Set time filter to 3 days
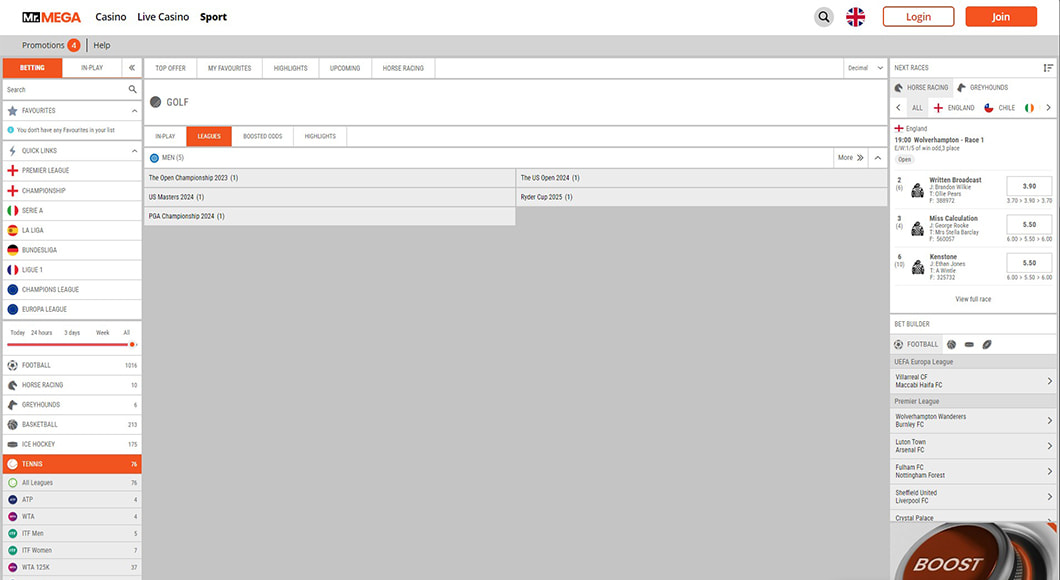This screenshot has height=580, width=1060. pos(72,333)
